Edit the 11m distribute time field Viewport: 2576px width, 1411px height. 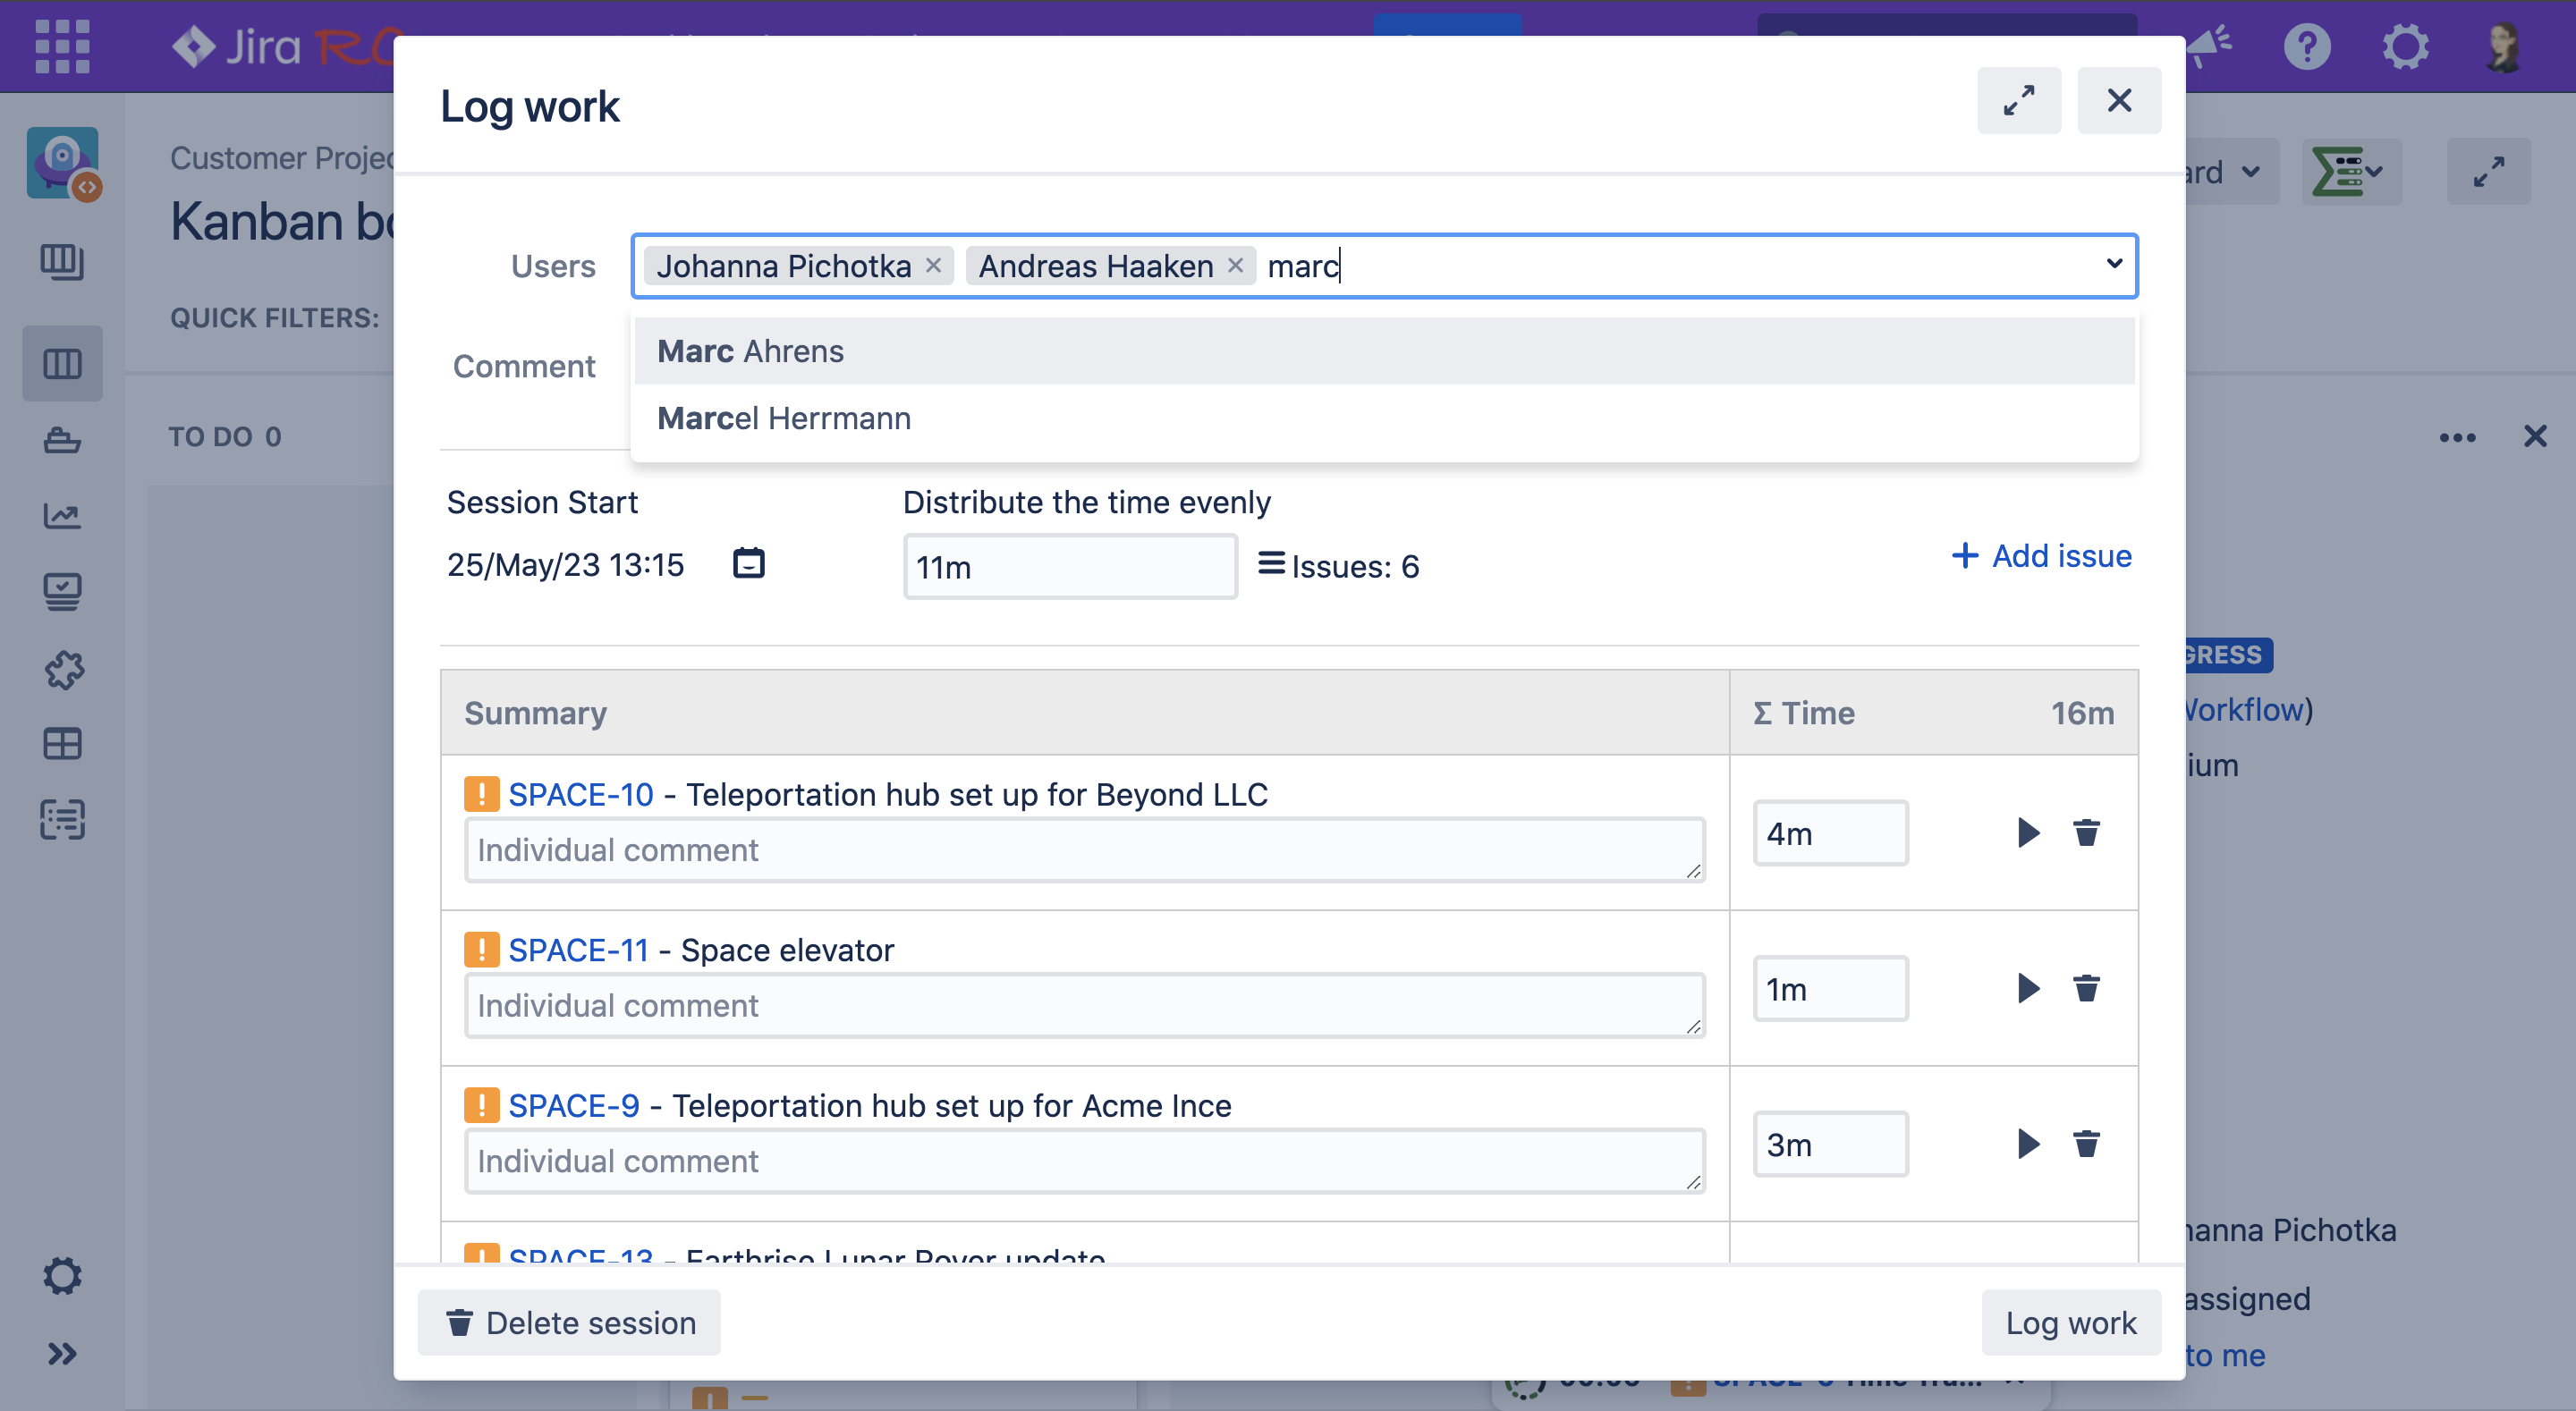[1069, 567]
